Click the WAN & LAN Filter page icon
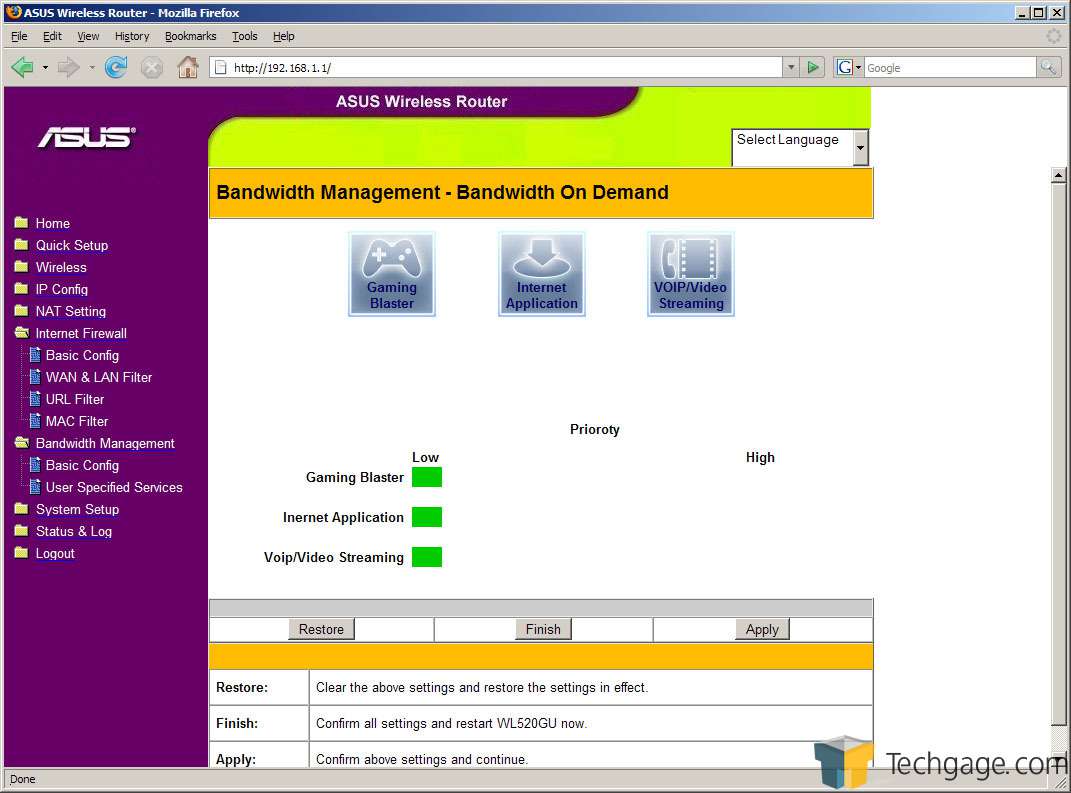Screen dimensions: 1071x793 [x=35, y=377]
